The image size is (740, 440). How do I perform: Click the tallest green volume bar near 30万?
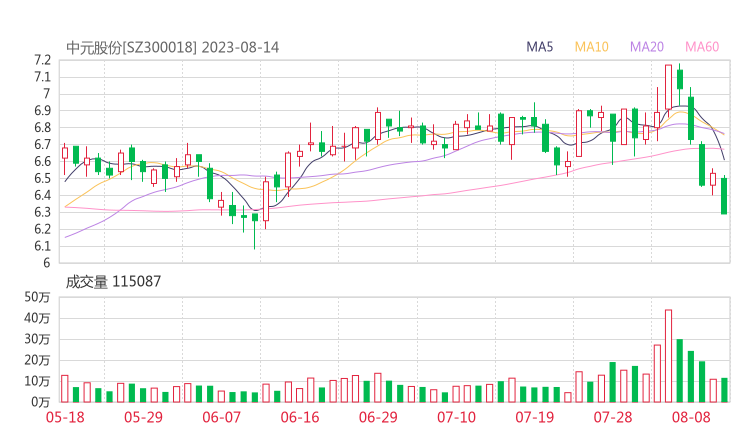tap(680, 371)
